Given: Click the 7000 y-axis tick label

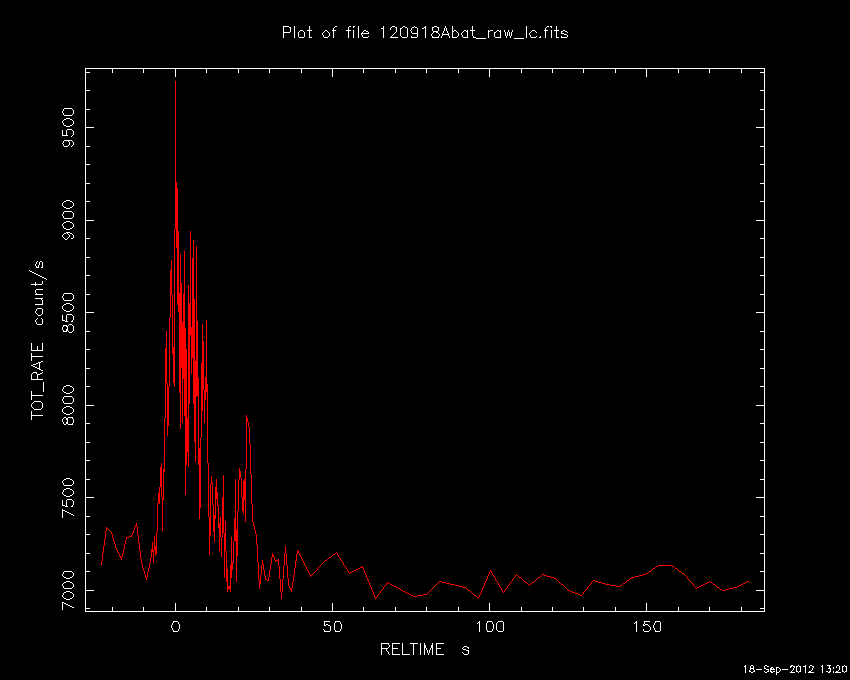Looking at the screenshot, I should click(x=69, y=590).
